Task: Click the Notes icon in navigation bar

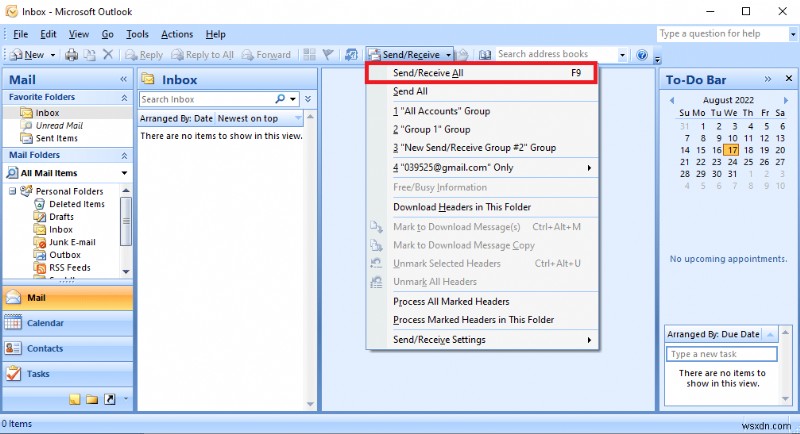Action: (x=74, y=399)
